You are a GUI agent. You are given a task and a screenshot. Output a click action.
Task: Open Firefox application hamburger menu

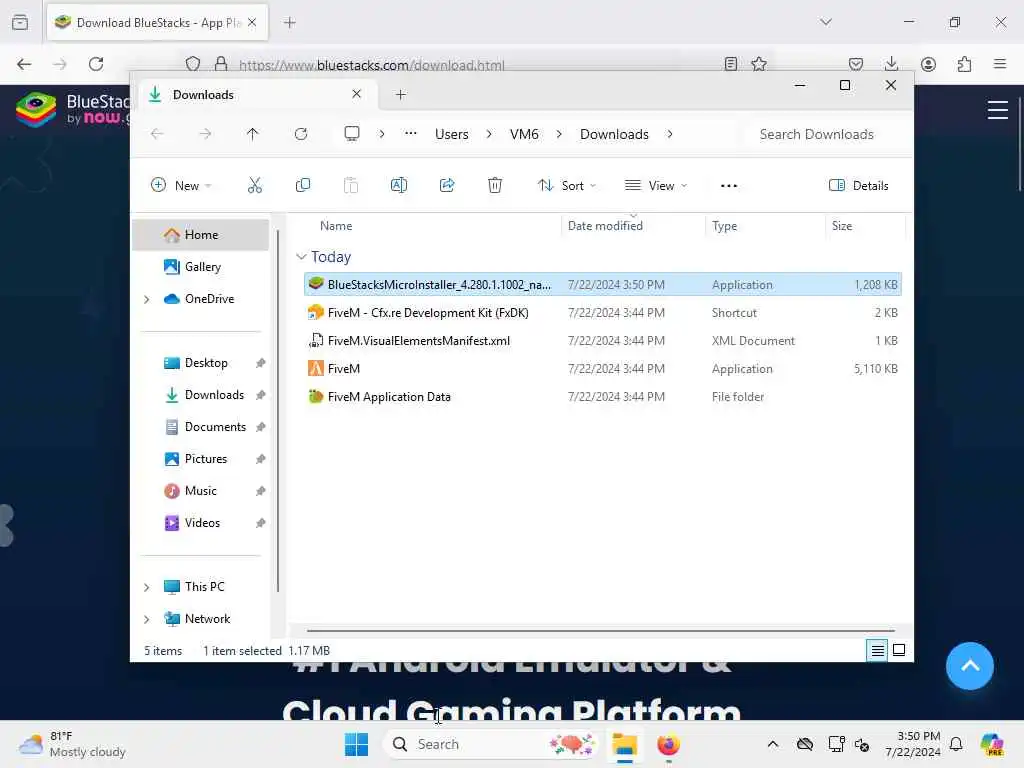point(1000,63)
